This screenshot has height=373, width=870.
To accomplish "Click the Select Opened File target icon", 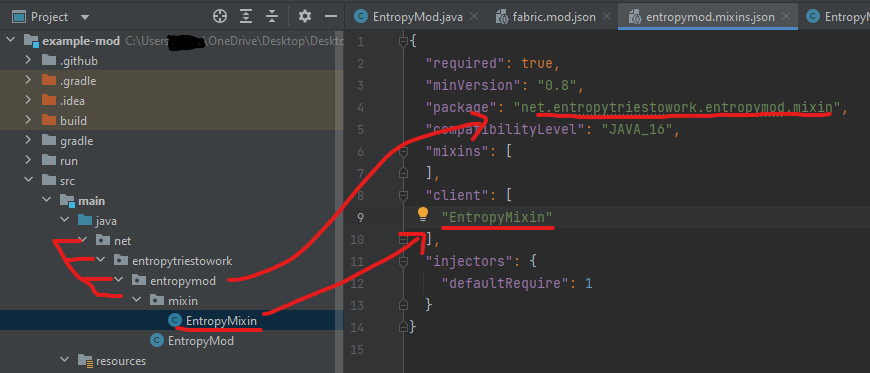I will click(220, 17).
